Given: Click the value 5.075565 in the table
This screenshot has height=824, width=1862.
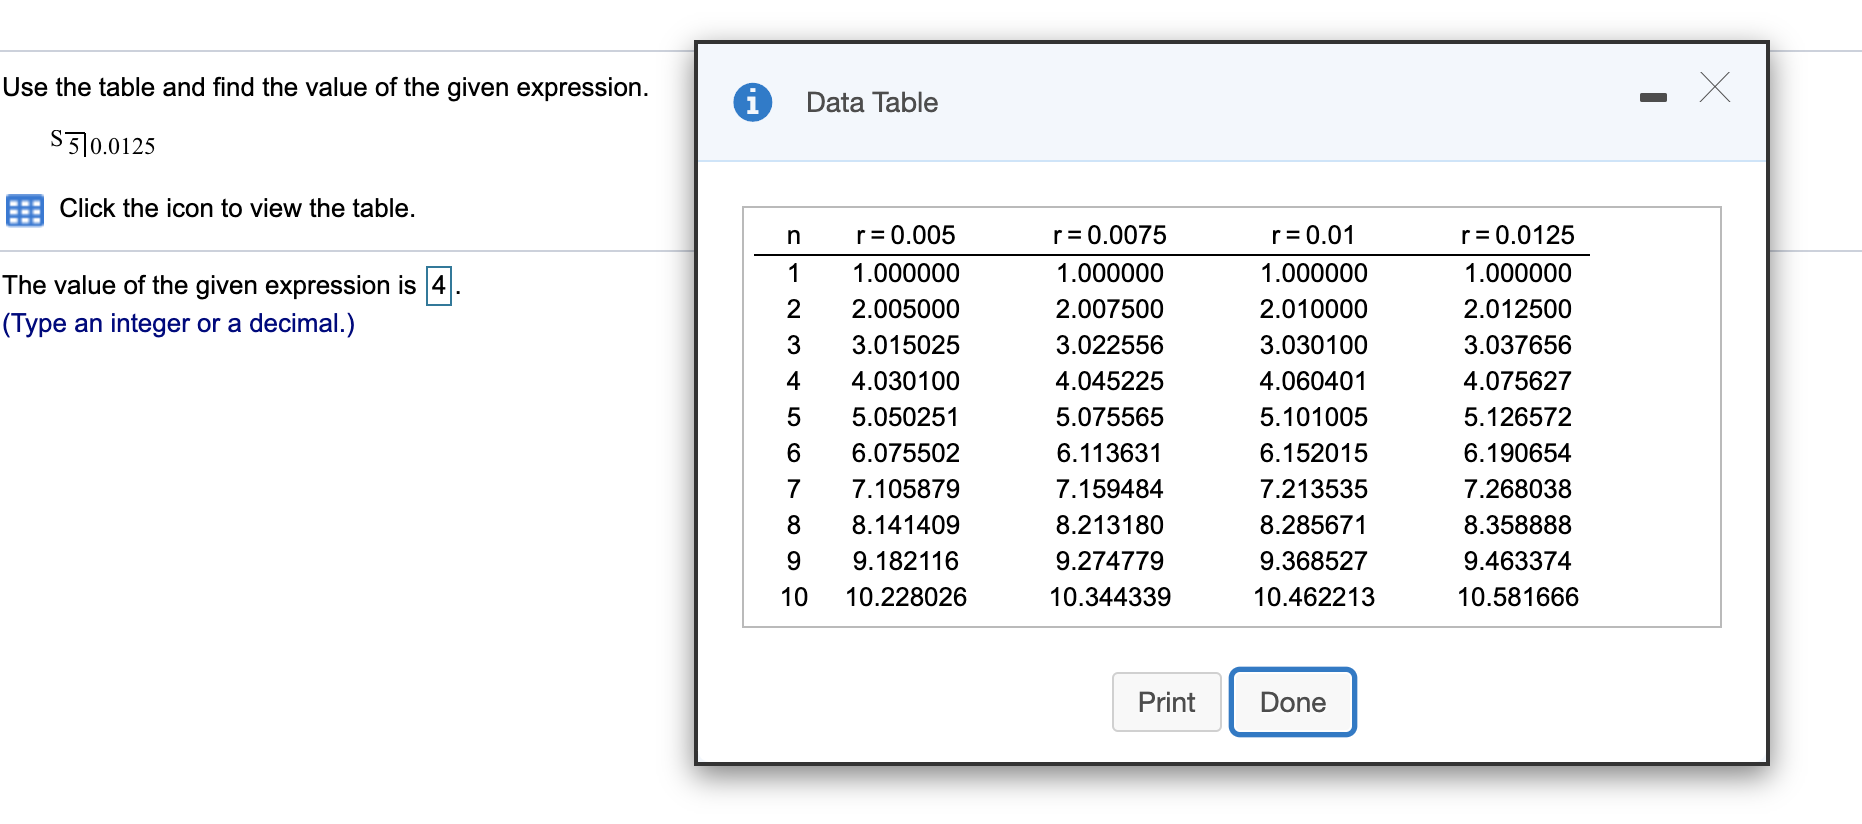Looking at the screenshot, I should click(x=1109, y=417).
